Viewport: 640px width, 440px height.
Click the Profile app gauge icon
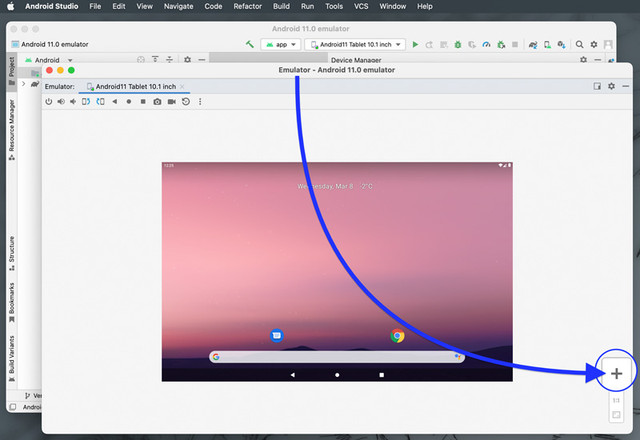(x=486, y=44)
